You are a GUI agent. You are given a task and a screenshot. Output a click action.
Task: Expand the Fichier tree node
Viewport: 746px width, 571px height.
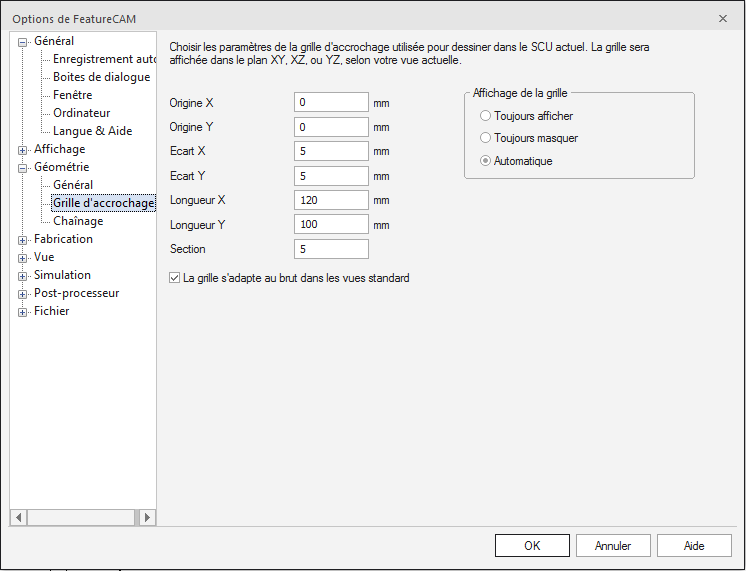[22, 313]
